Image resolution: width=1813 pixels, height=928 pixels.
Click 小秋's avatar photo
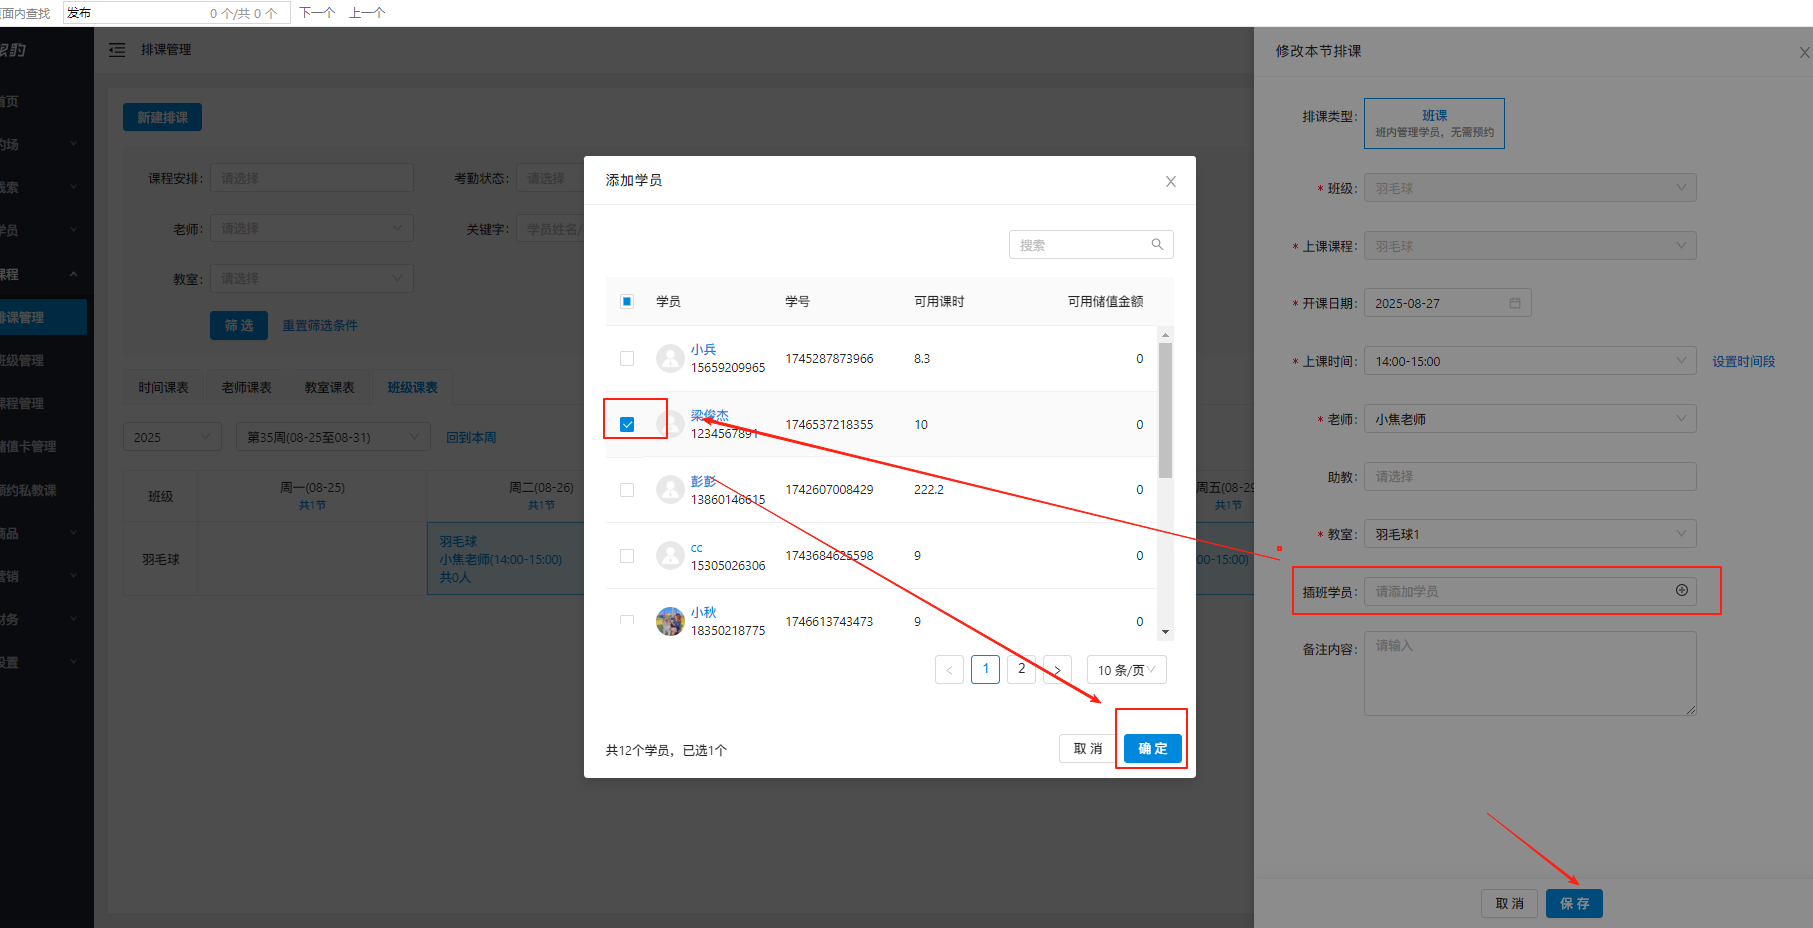(670, 621)
